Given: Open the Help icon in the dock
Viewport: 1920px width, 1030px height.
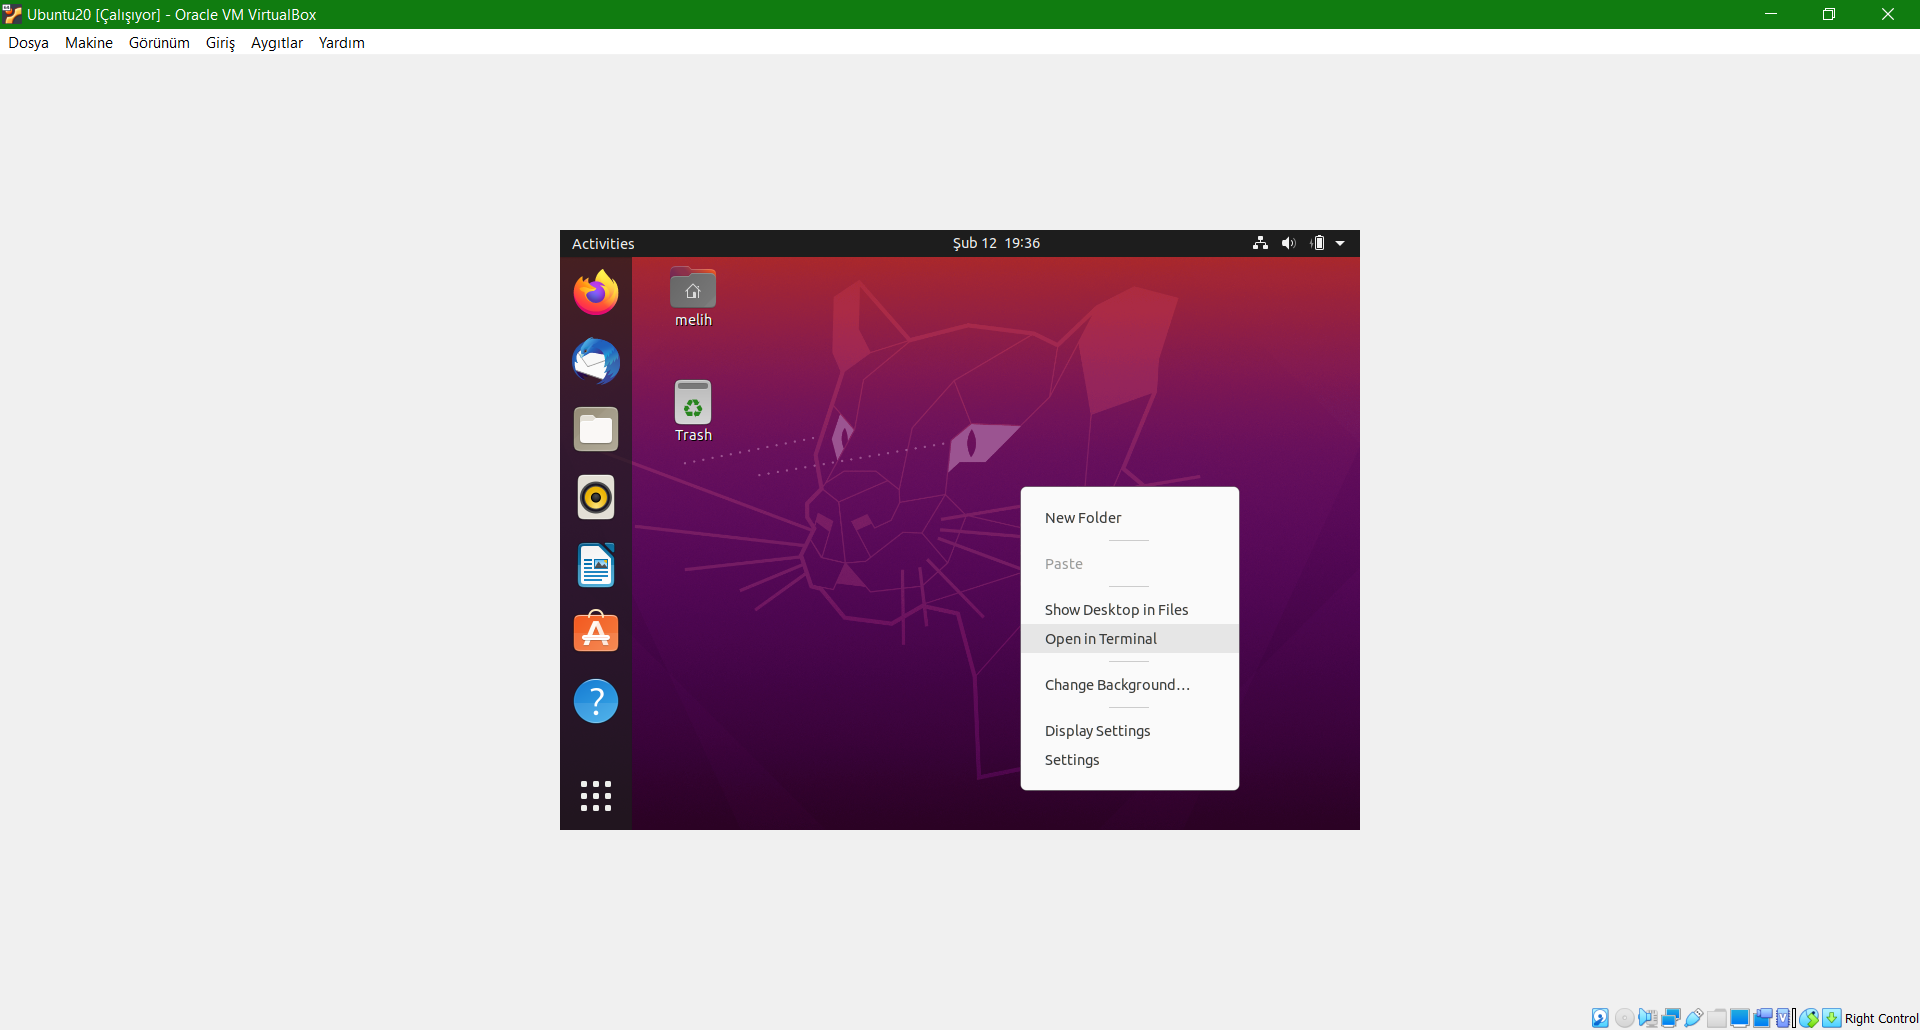Looking at the screenshot, I should (x=596, y=701).
